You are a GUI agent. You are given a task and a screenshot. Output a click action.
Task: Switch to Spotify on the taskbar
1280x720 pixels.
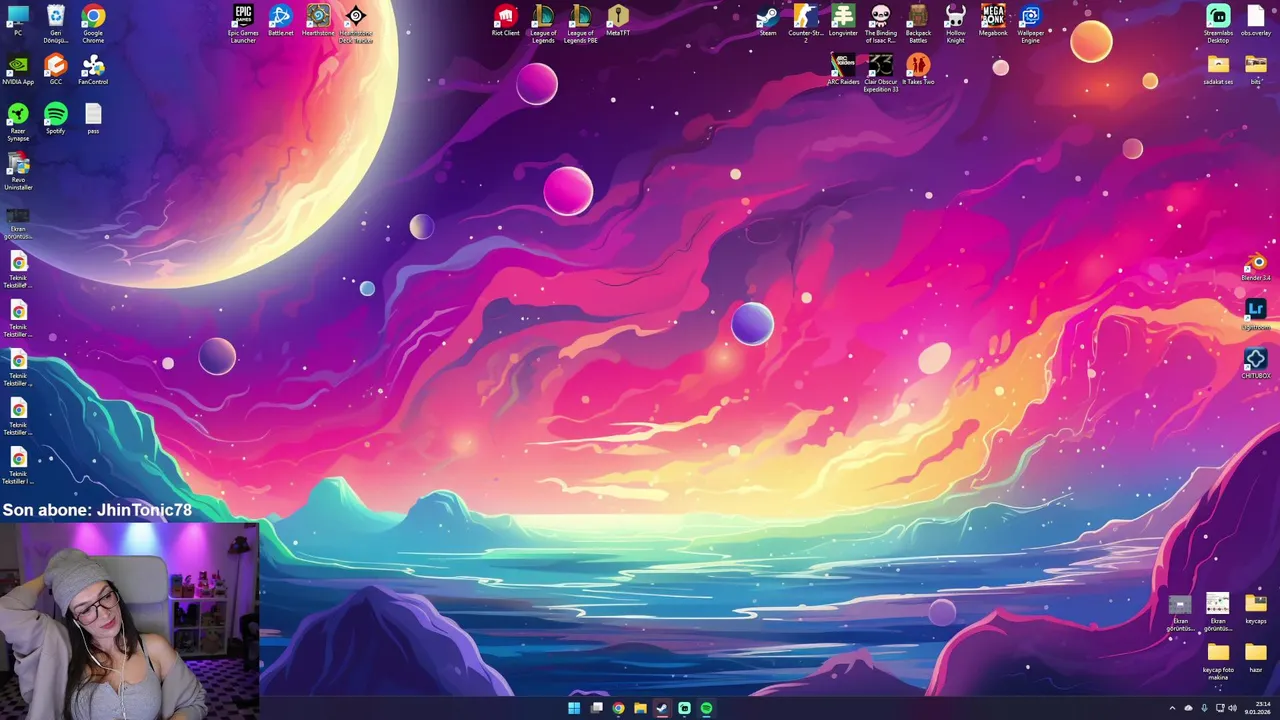click(x=706, y=708)
